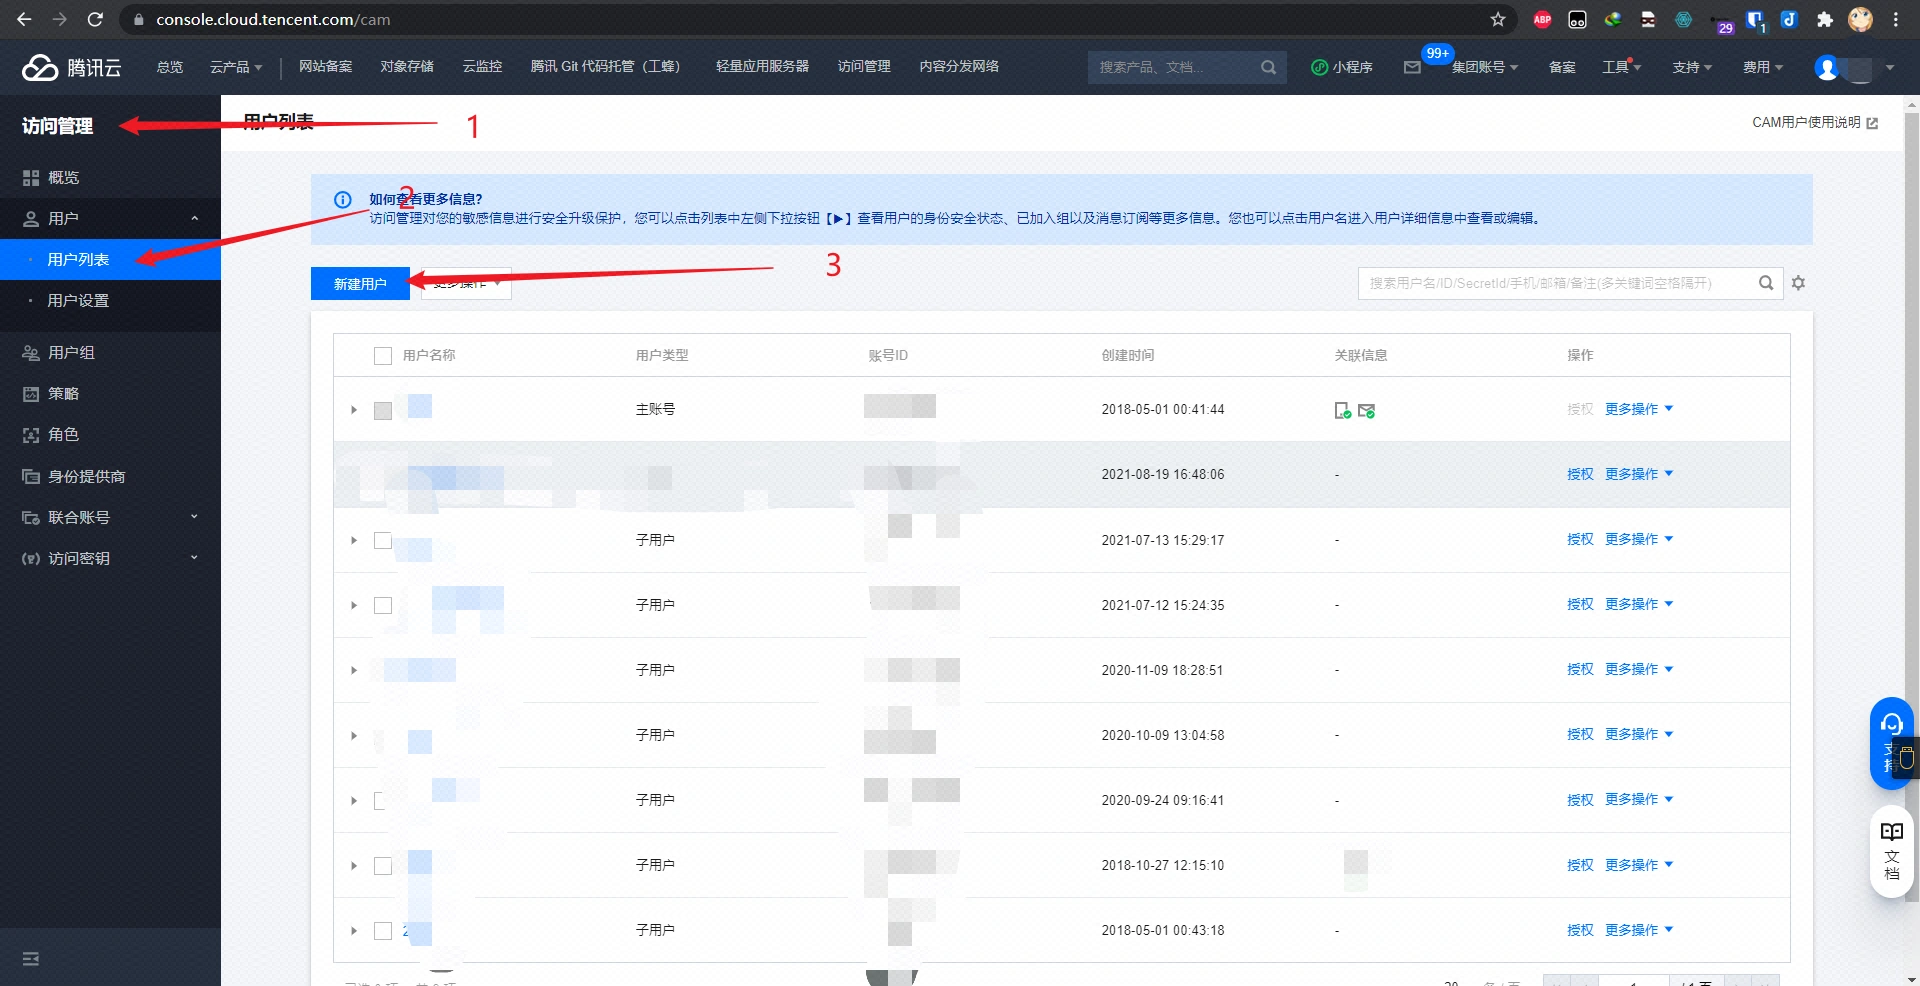Screen dimensions: 1920x986
Task: Click 授权 for row created 2020-11-09 18:28:51
Action: click(1580, 669)
